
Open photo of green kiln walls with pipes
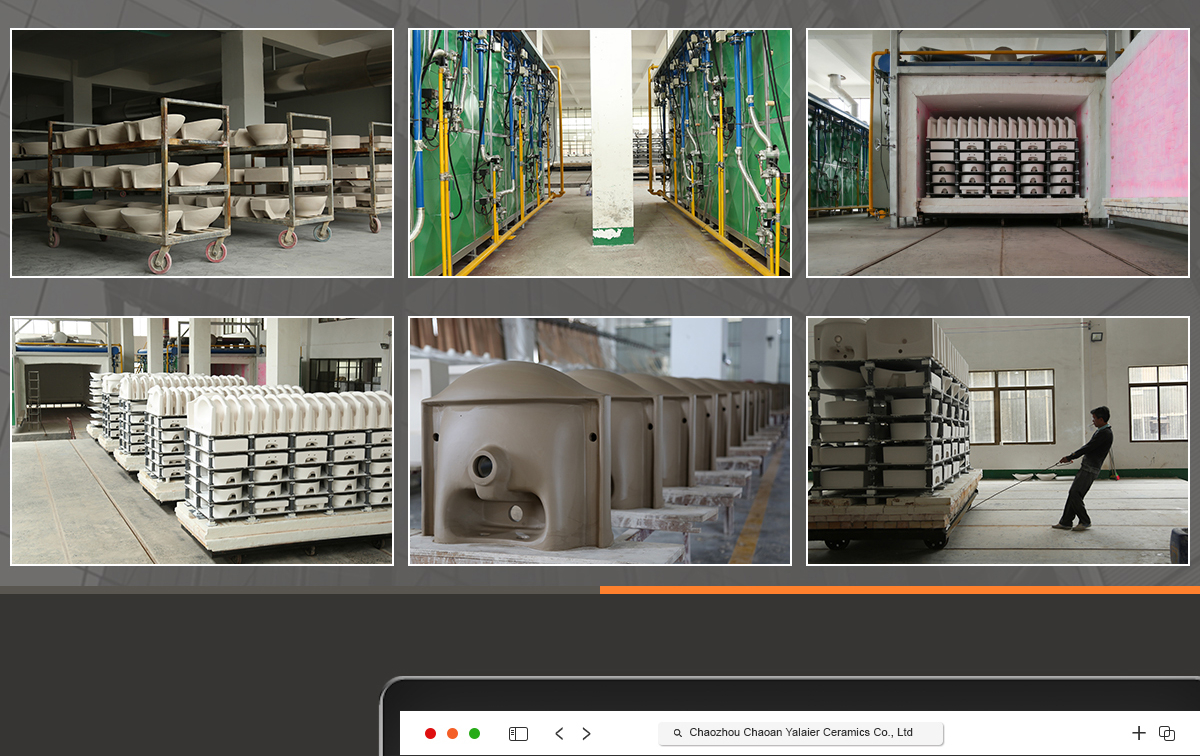(x=600, y=153)
